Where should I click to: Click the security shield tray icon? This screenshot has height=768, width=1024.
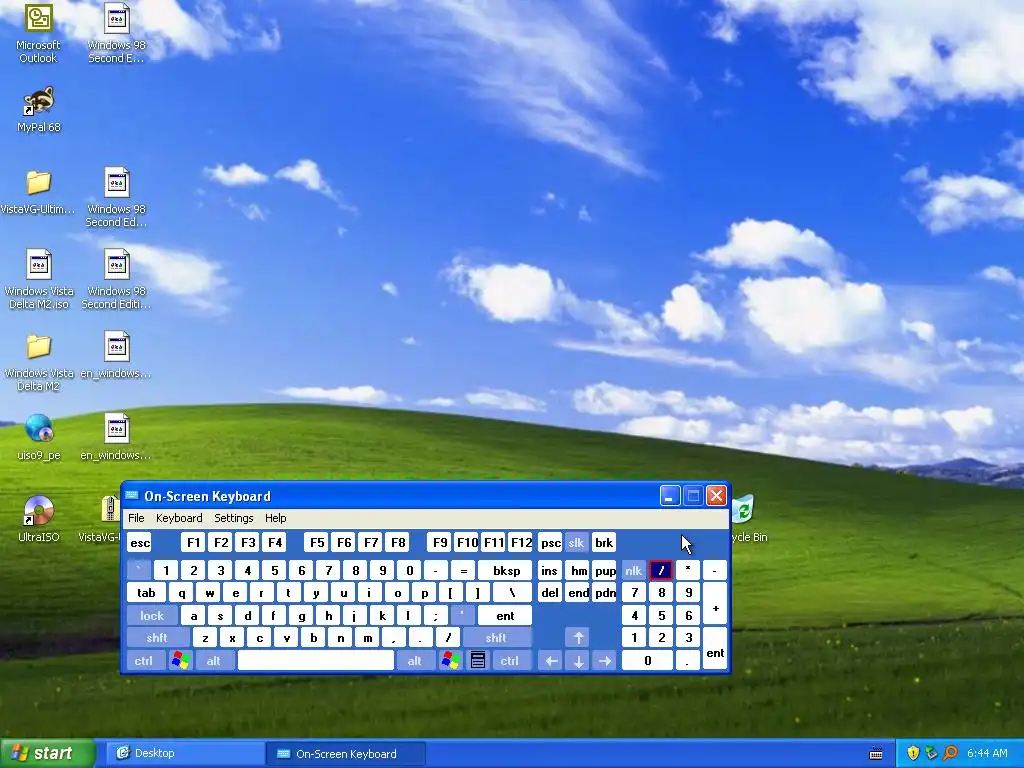click(913, 754)
